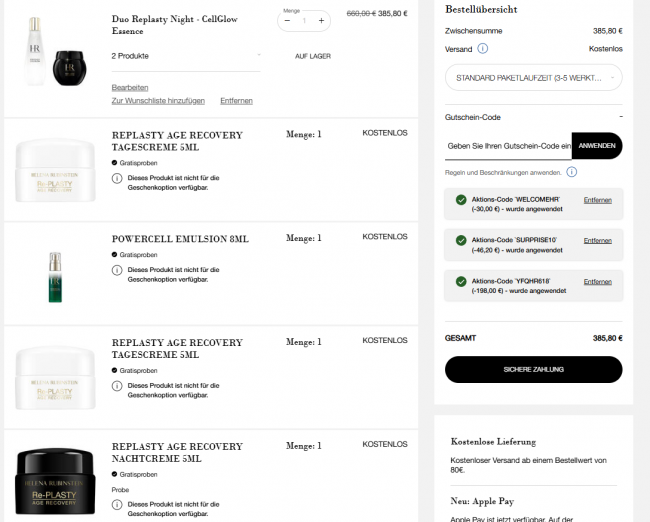Remove Duo Replasty Night via Entfernen
The height and width of the screenshot is (522, 650).
(236, 101)
